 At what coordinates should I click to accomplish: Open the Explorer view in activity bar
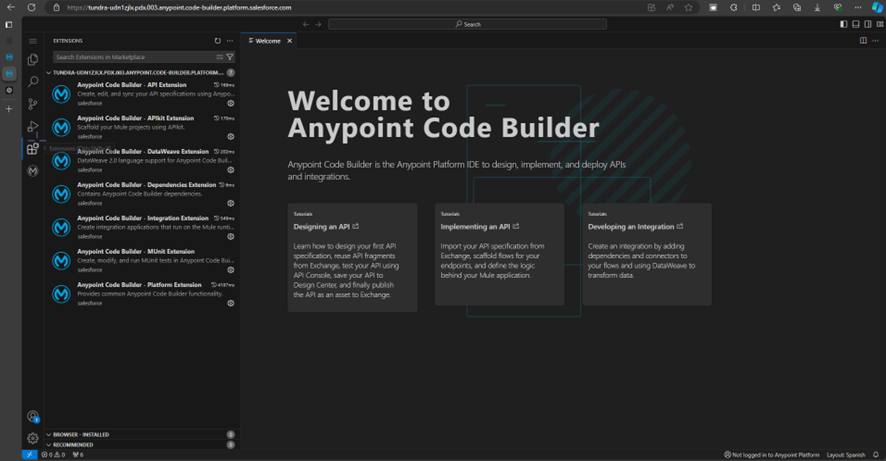33,59
